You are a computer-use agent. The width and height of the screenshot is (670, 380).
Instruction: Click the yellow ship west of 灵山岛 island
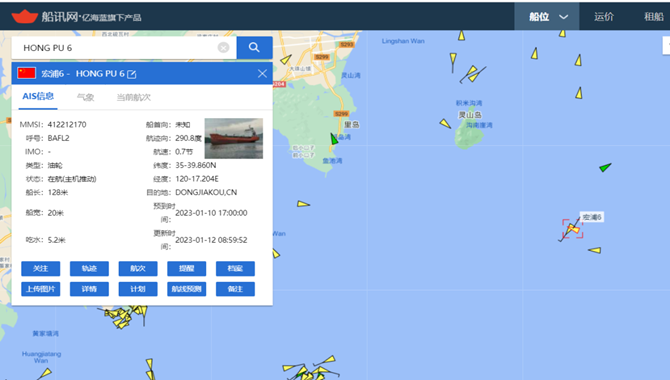tap(445, 124)
